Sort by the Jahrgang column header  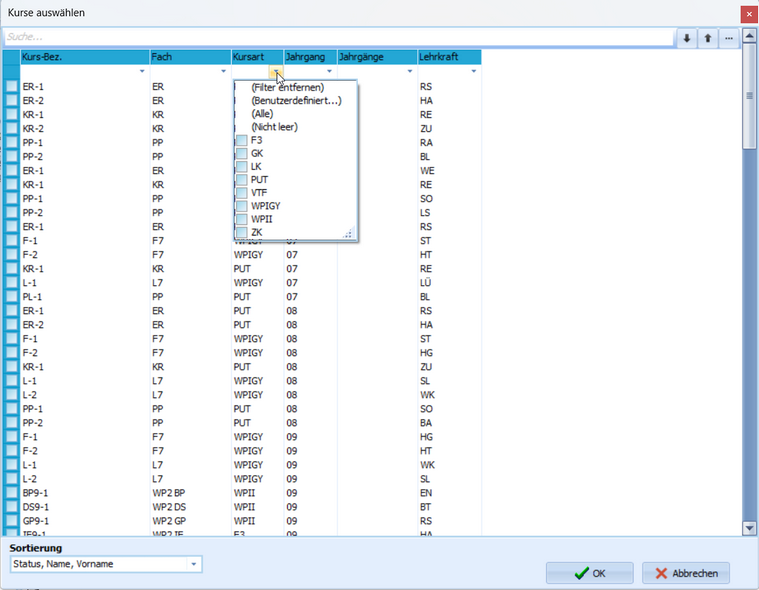pyautogui.click(x=310, y=57)
